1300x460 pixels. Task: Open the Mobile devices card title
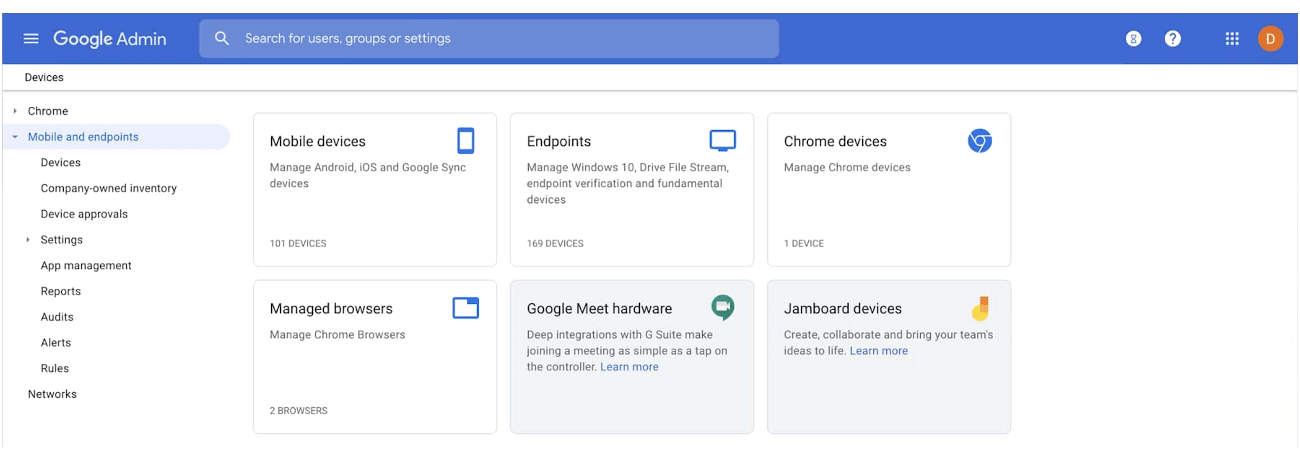tap(318, 142)
